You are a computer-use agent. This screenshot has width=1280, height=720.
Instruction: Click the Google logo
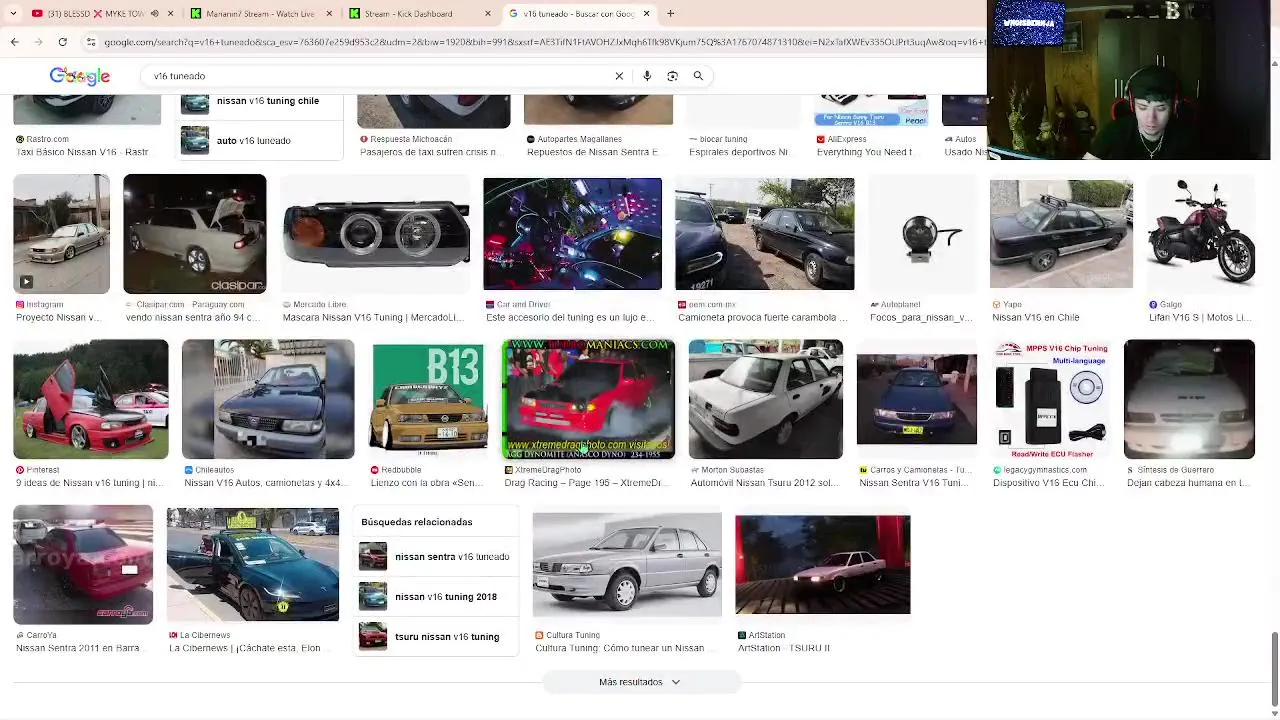coord(79,76)
